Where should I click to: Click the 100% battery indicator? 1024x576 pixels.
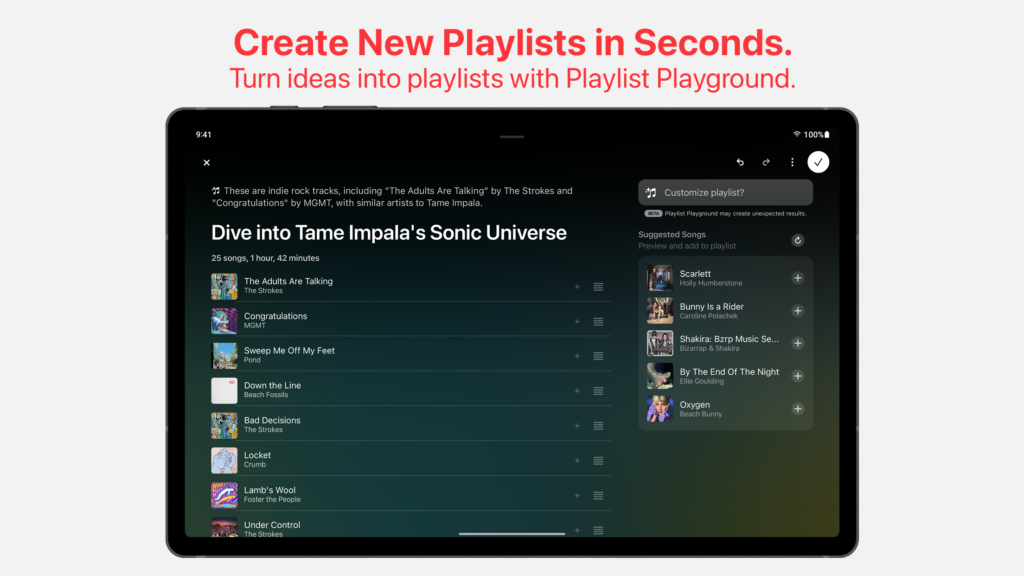pyautogui.click(x=816, y=135)
